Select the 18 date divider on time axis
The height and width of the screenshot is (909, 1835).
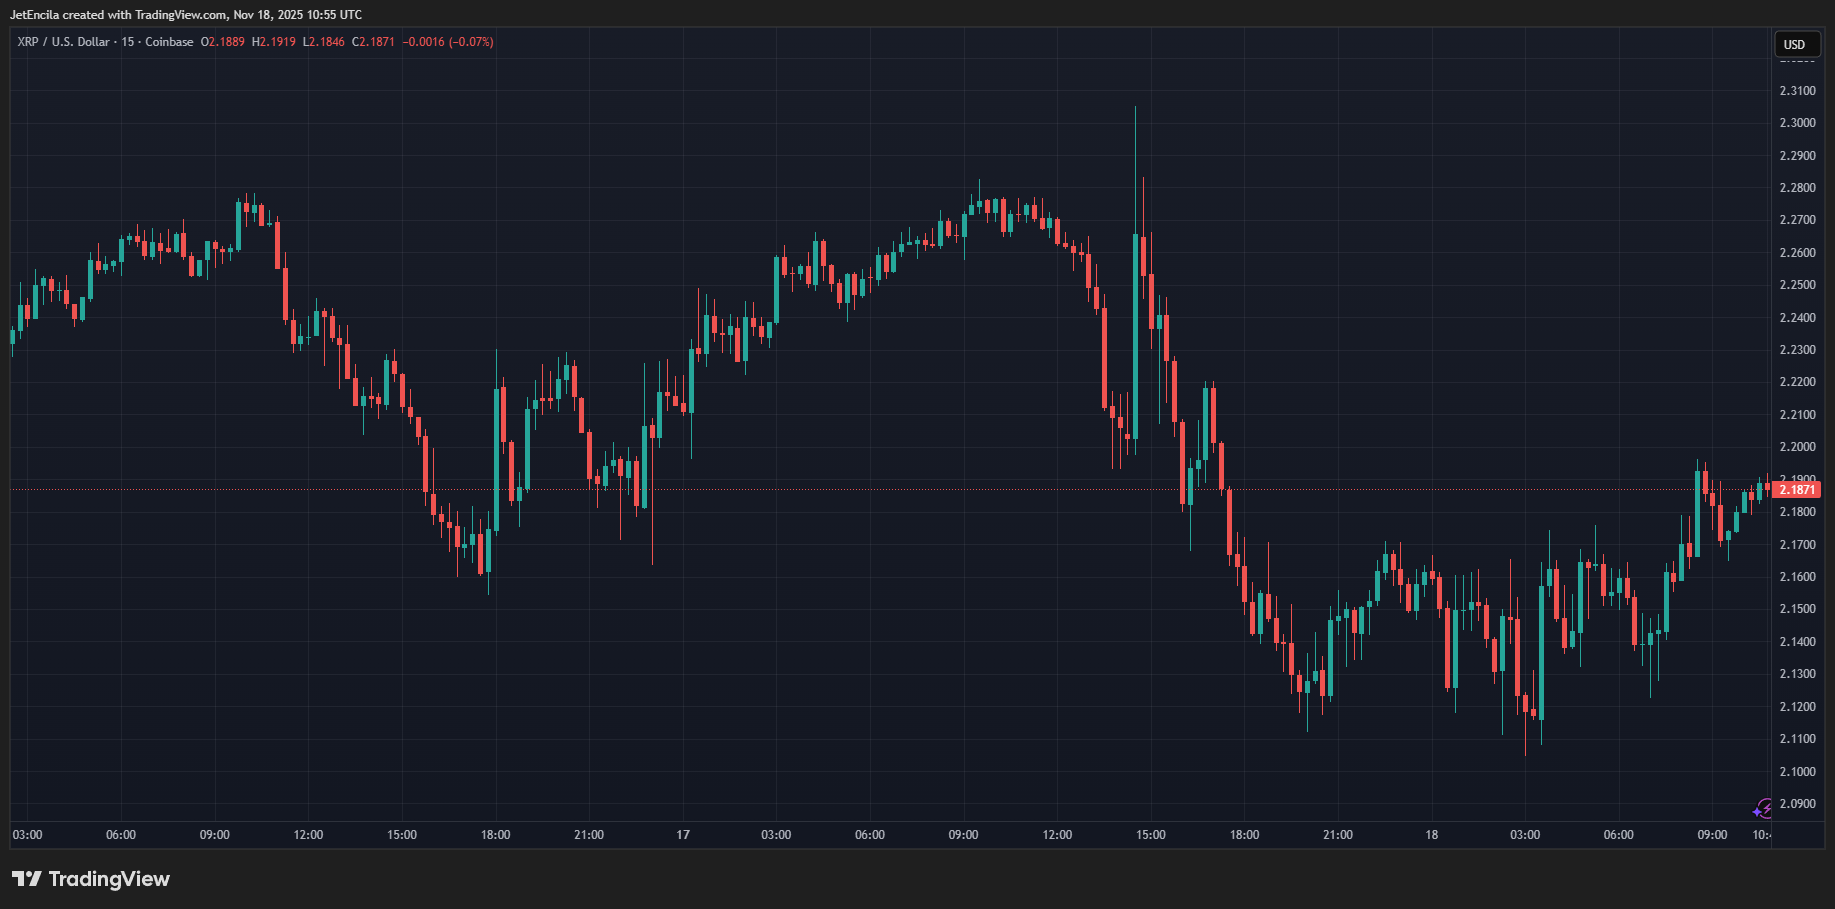1430,834
